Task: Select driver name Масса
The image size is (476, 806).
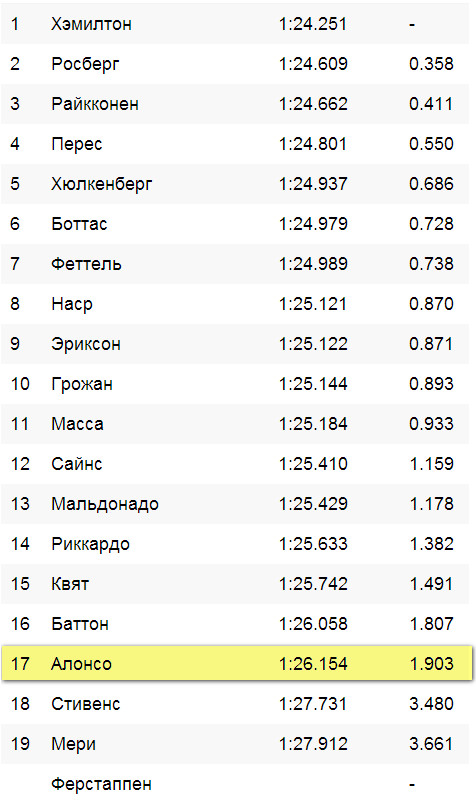Action: coord(77,424)
